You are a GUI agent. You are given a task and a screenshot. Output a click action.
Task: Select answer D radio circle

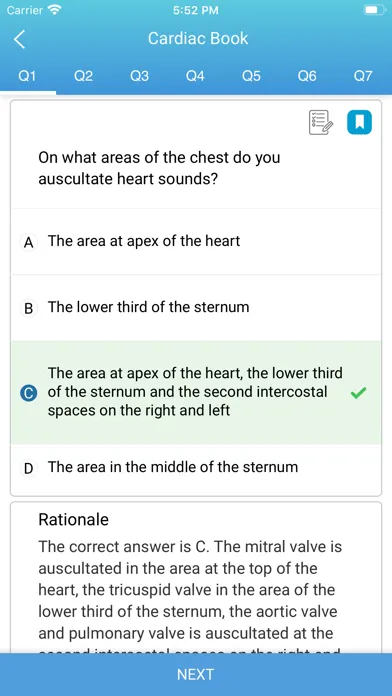28,468
